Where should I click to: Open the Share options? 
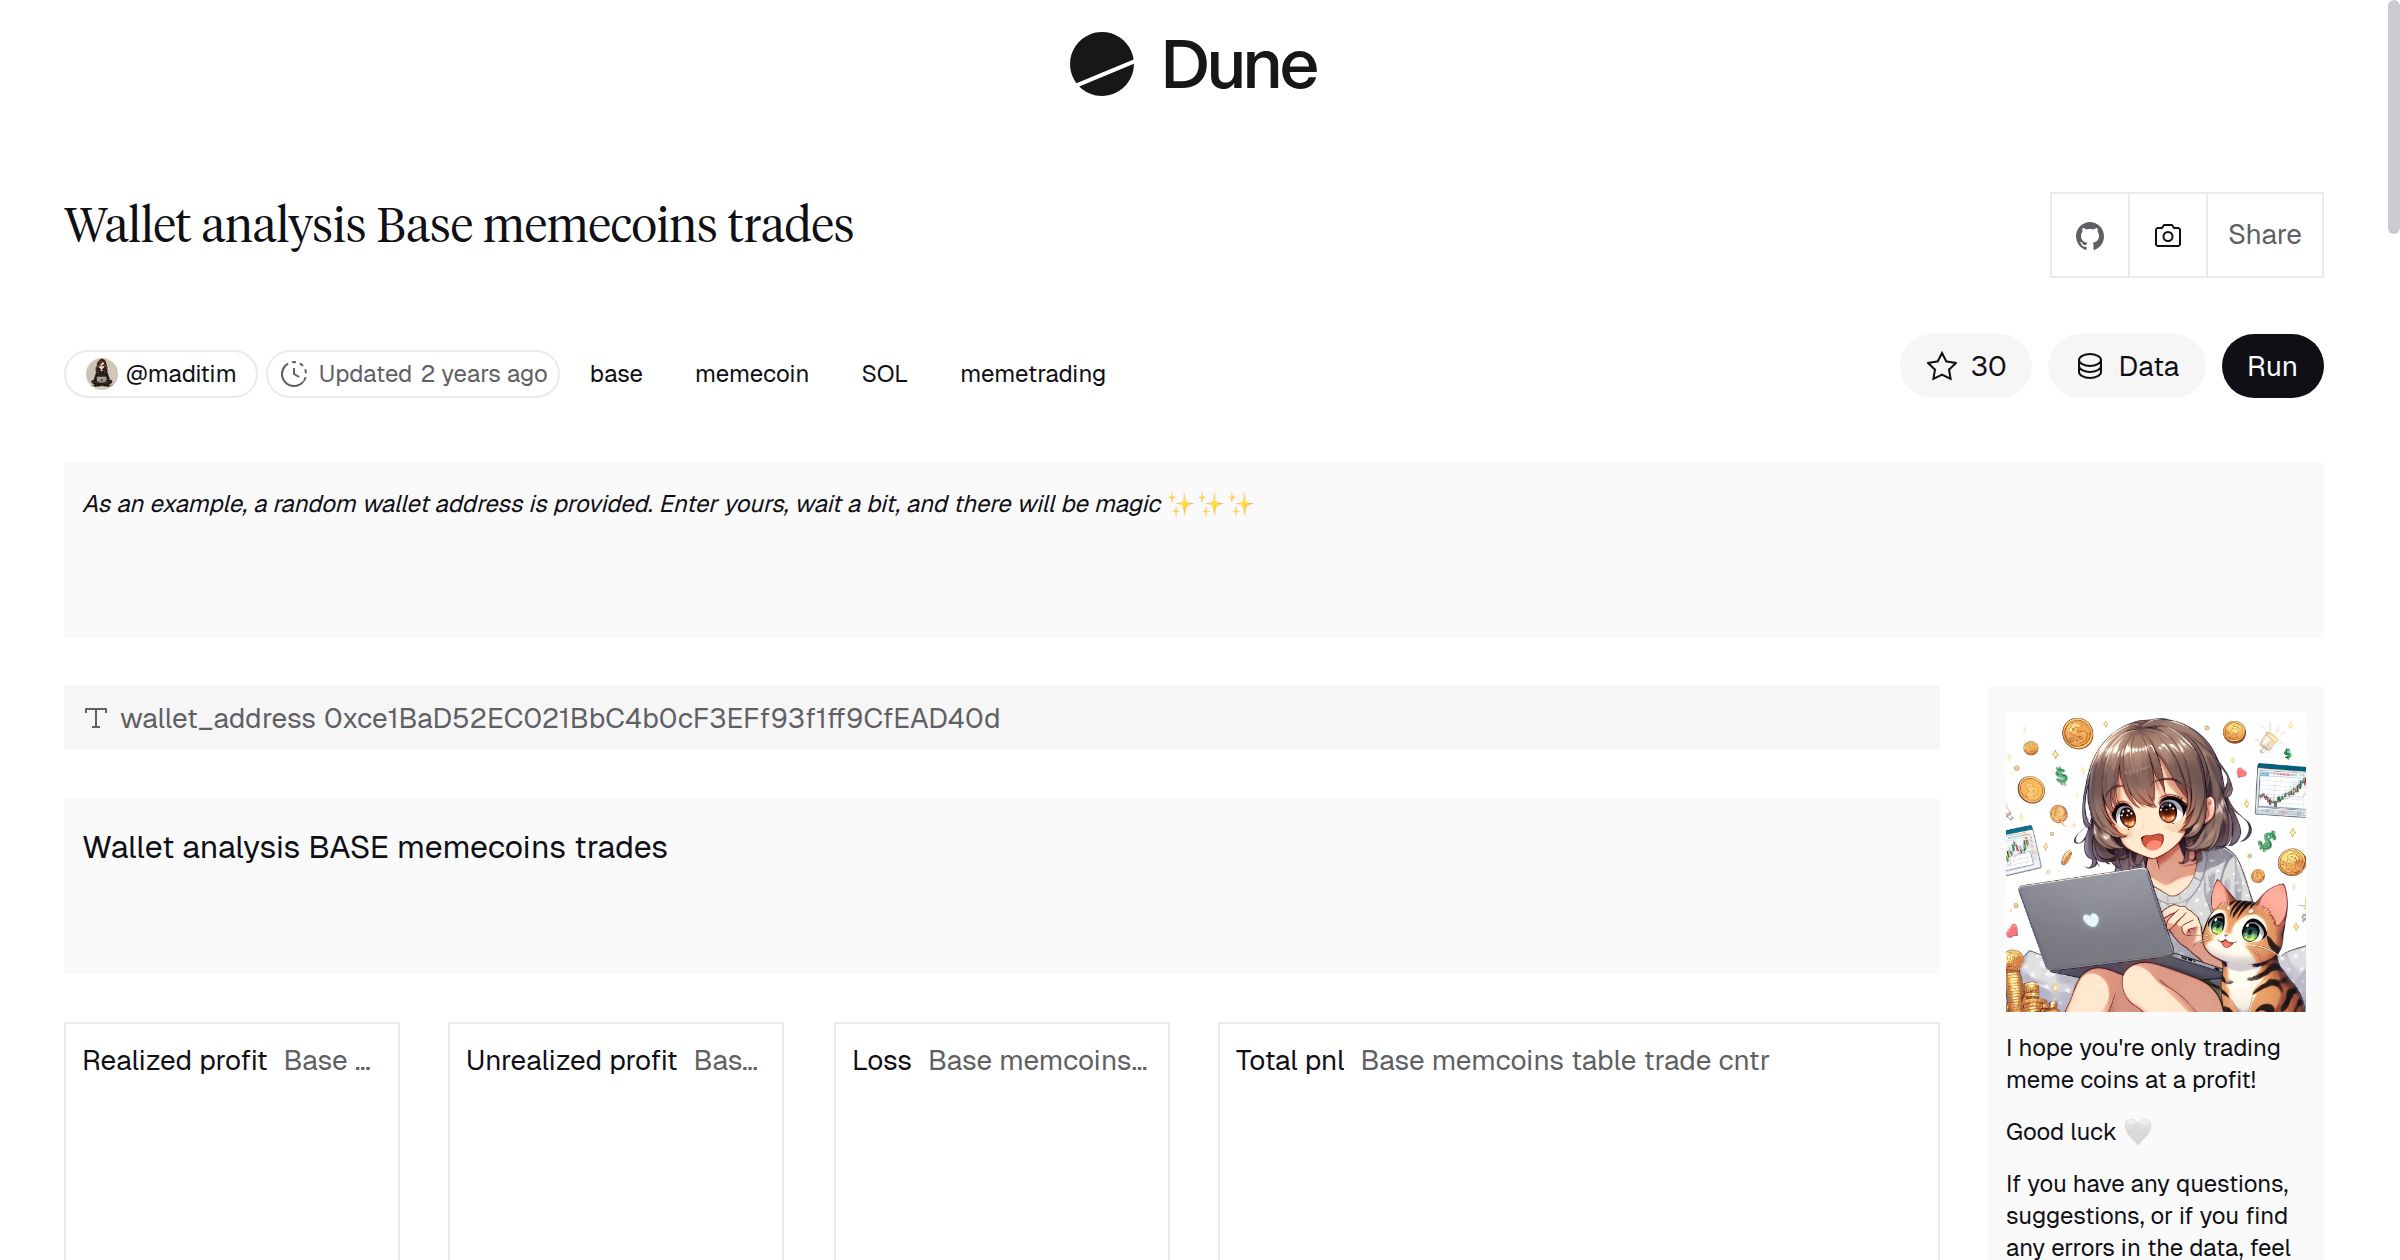(2264, 235)
